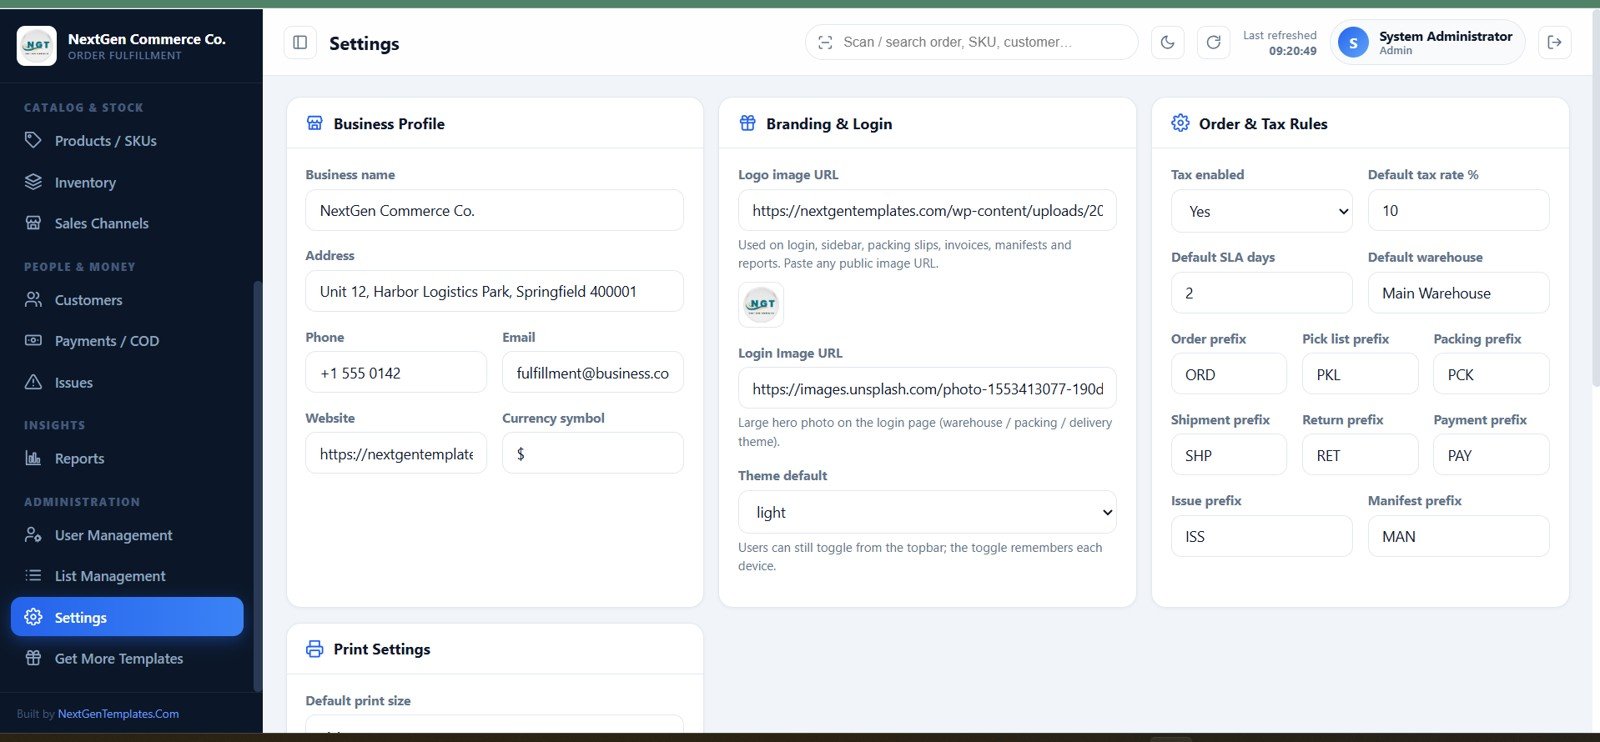This screenshot has height=742, width=1600.
Task: Open Get More Templates
Action: click(x=127, y=658)
